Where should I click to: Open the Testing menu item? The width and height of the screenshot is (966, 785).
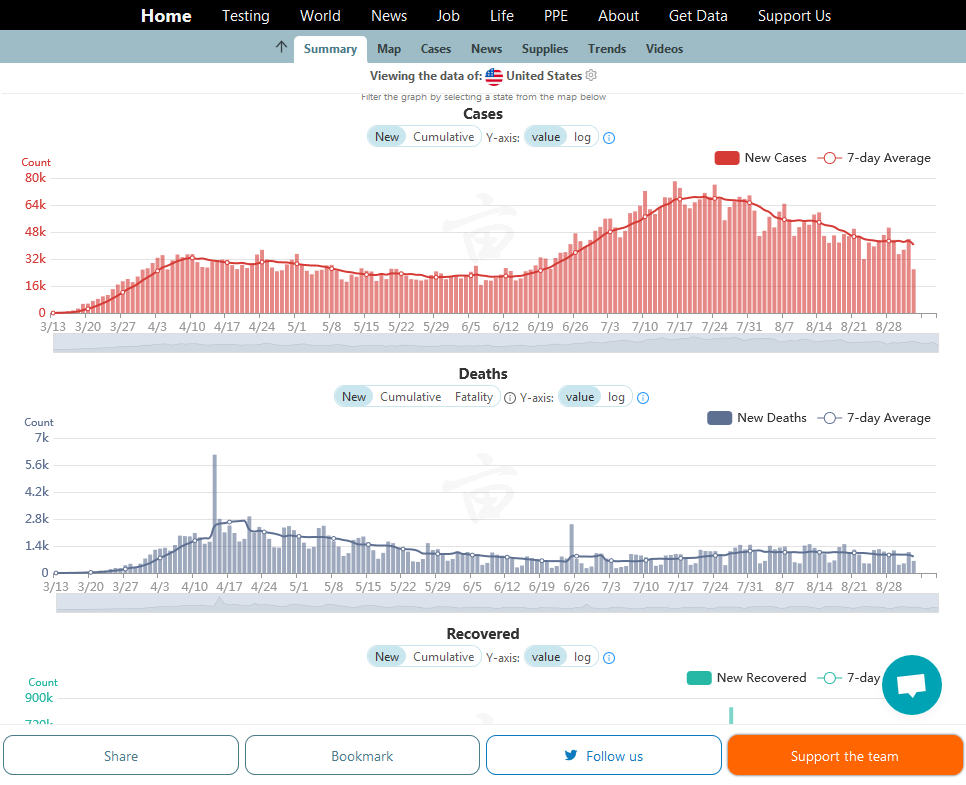245,16
